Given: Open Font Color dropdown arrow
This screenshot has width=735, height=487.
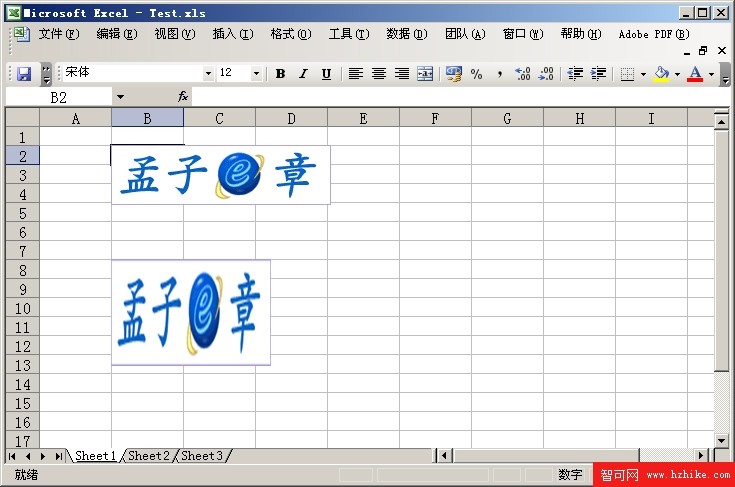Looking at the screenshot, I should (711, 74).
